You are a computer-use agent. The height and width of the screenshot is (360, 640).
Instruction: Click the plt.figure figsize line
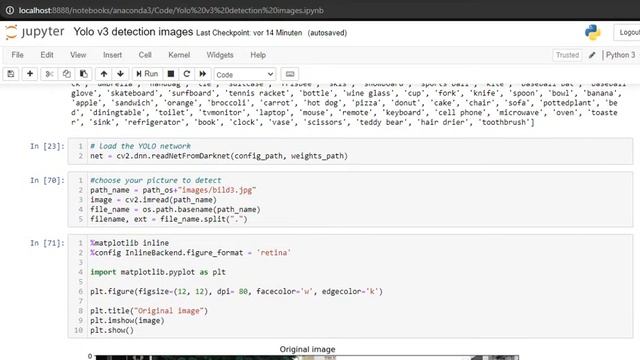click(x=236, y=291)
